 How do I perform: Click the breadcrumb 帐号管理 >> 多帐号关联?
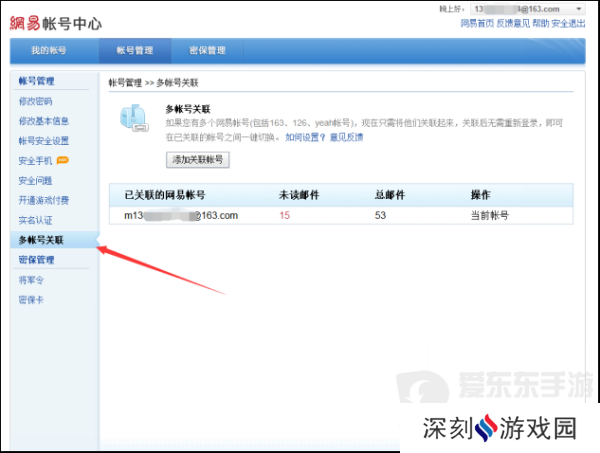click(x=153, y=83)
